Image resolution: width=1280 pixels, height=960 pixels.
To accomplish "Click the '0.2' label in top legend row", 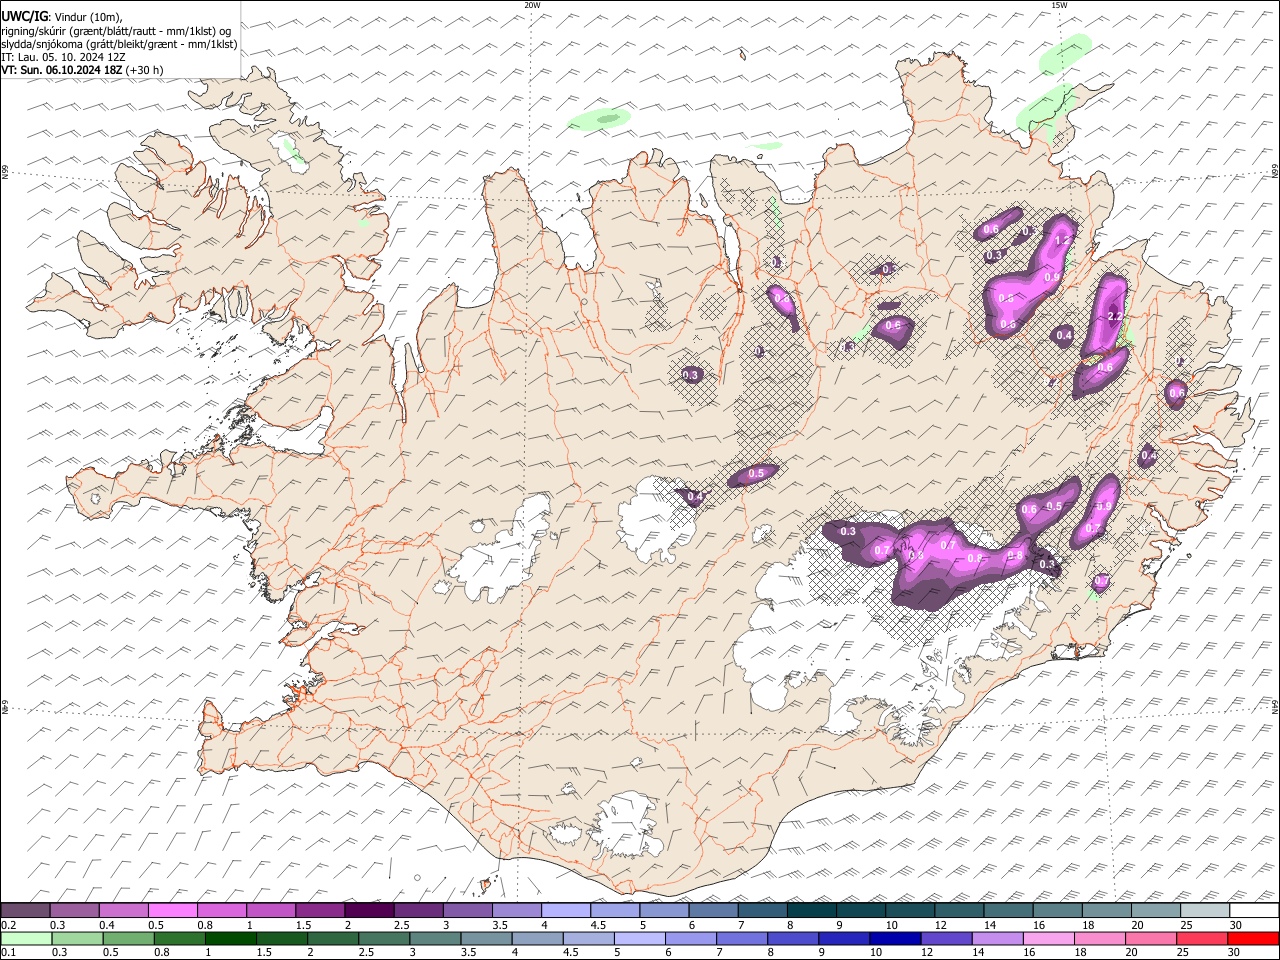I will (x=8, y=925).
